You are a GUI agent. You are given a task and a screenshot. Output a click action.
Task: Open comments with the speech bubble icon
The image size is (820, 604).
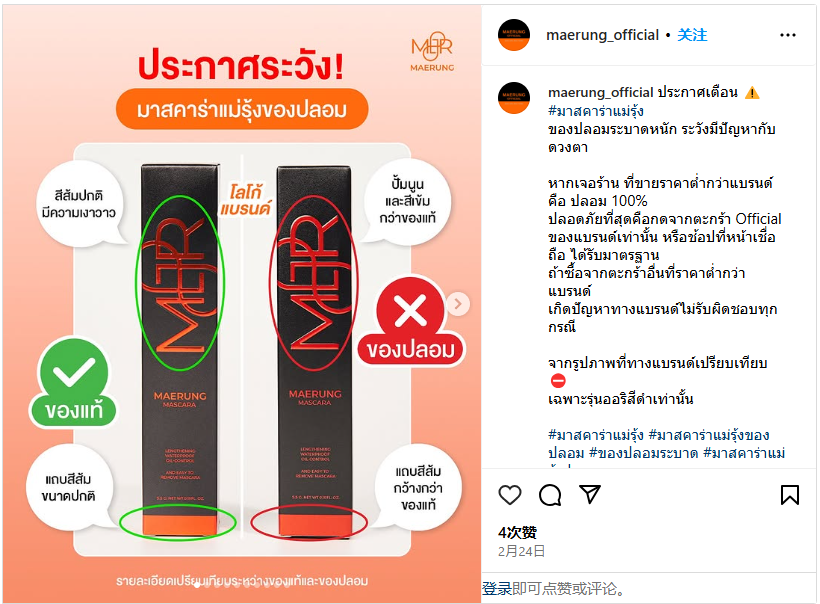(x=550, y=495)
